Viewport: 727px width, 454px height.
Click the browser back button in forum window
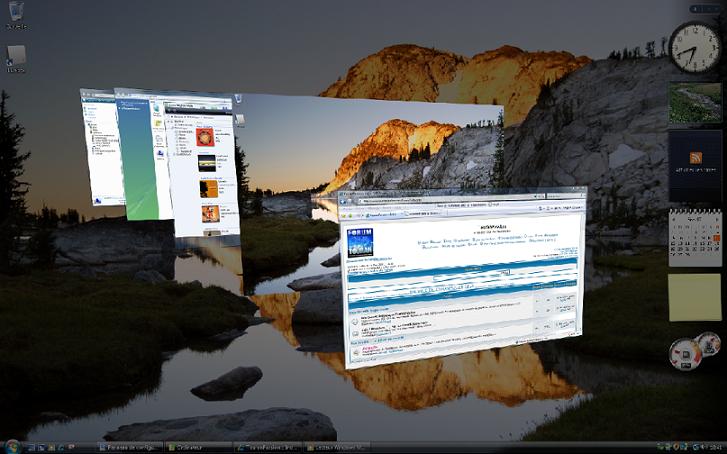pyautogui.click(x=345, y=202)
